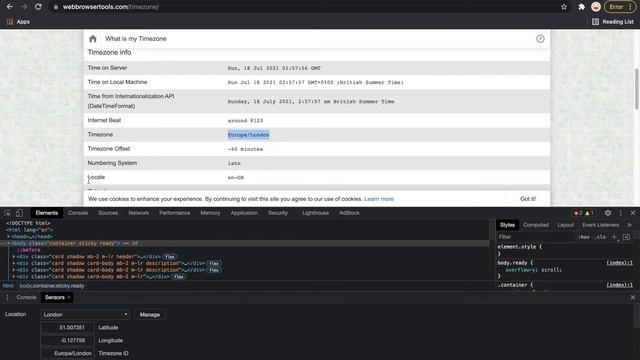
Task: Open the Lighthouse tab
Action: pos(316,213)
